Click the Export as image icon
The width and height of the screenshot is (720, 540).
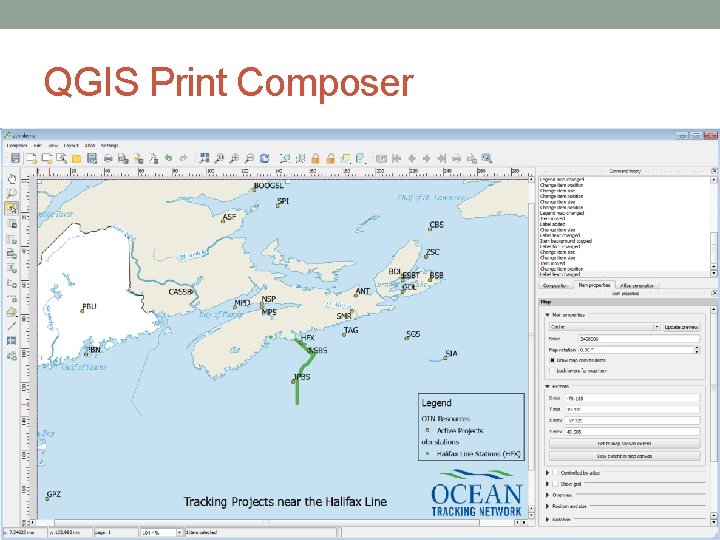123,159
